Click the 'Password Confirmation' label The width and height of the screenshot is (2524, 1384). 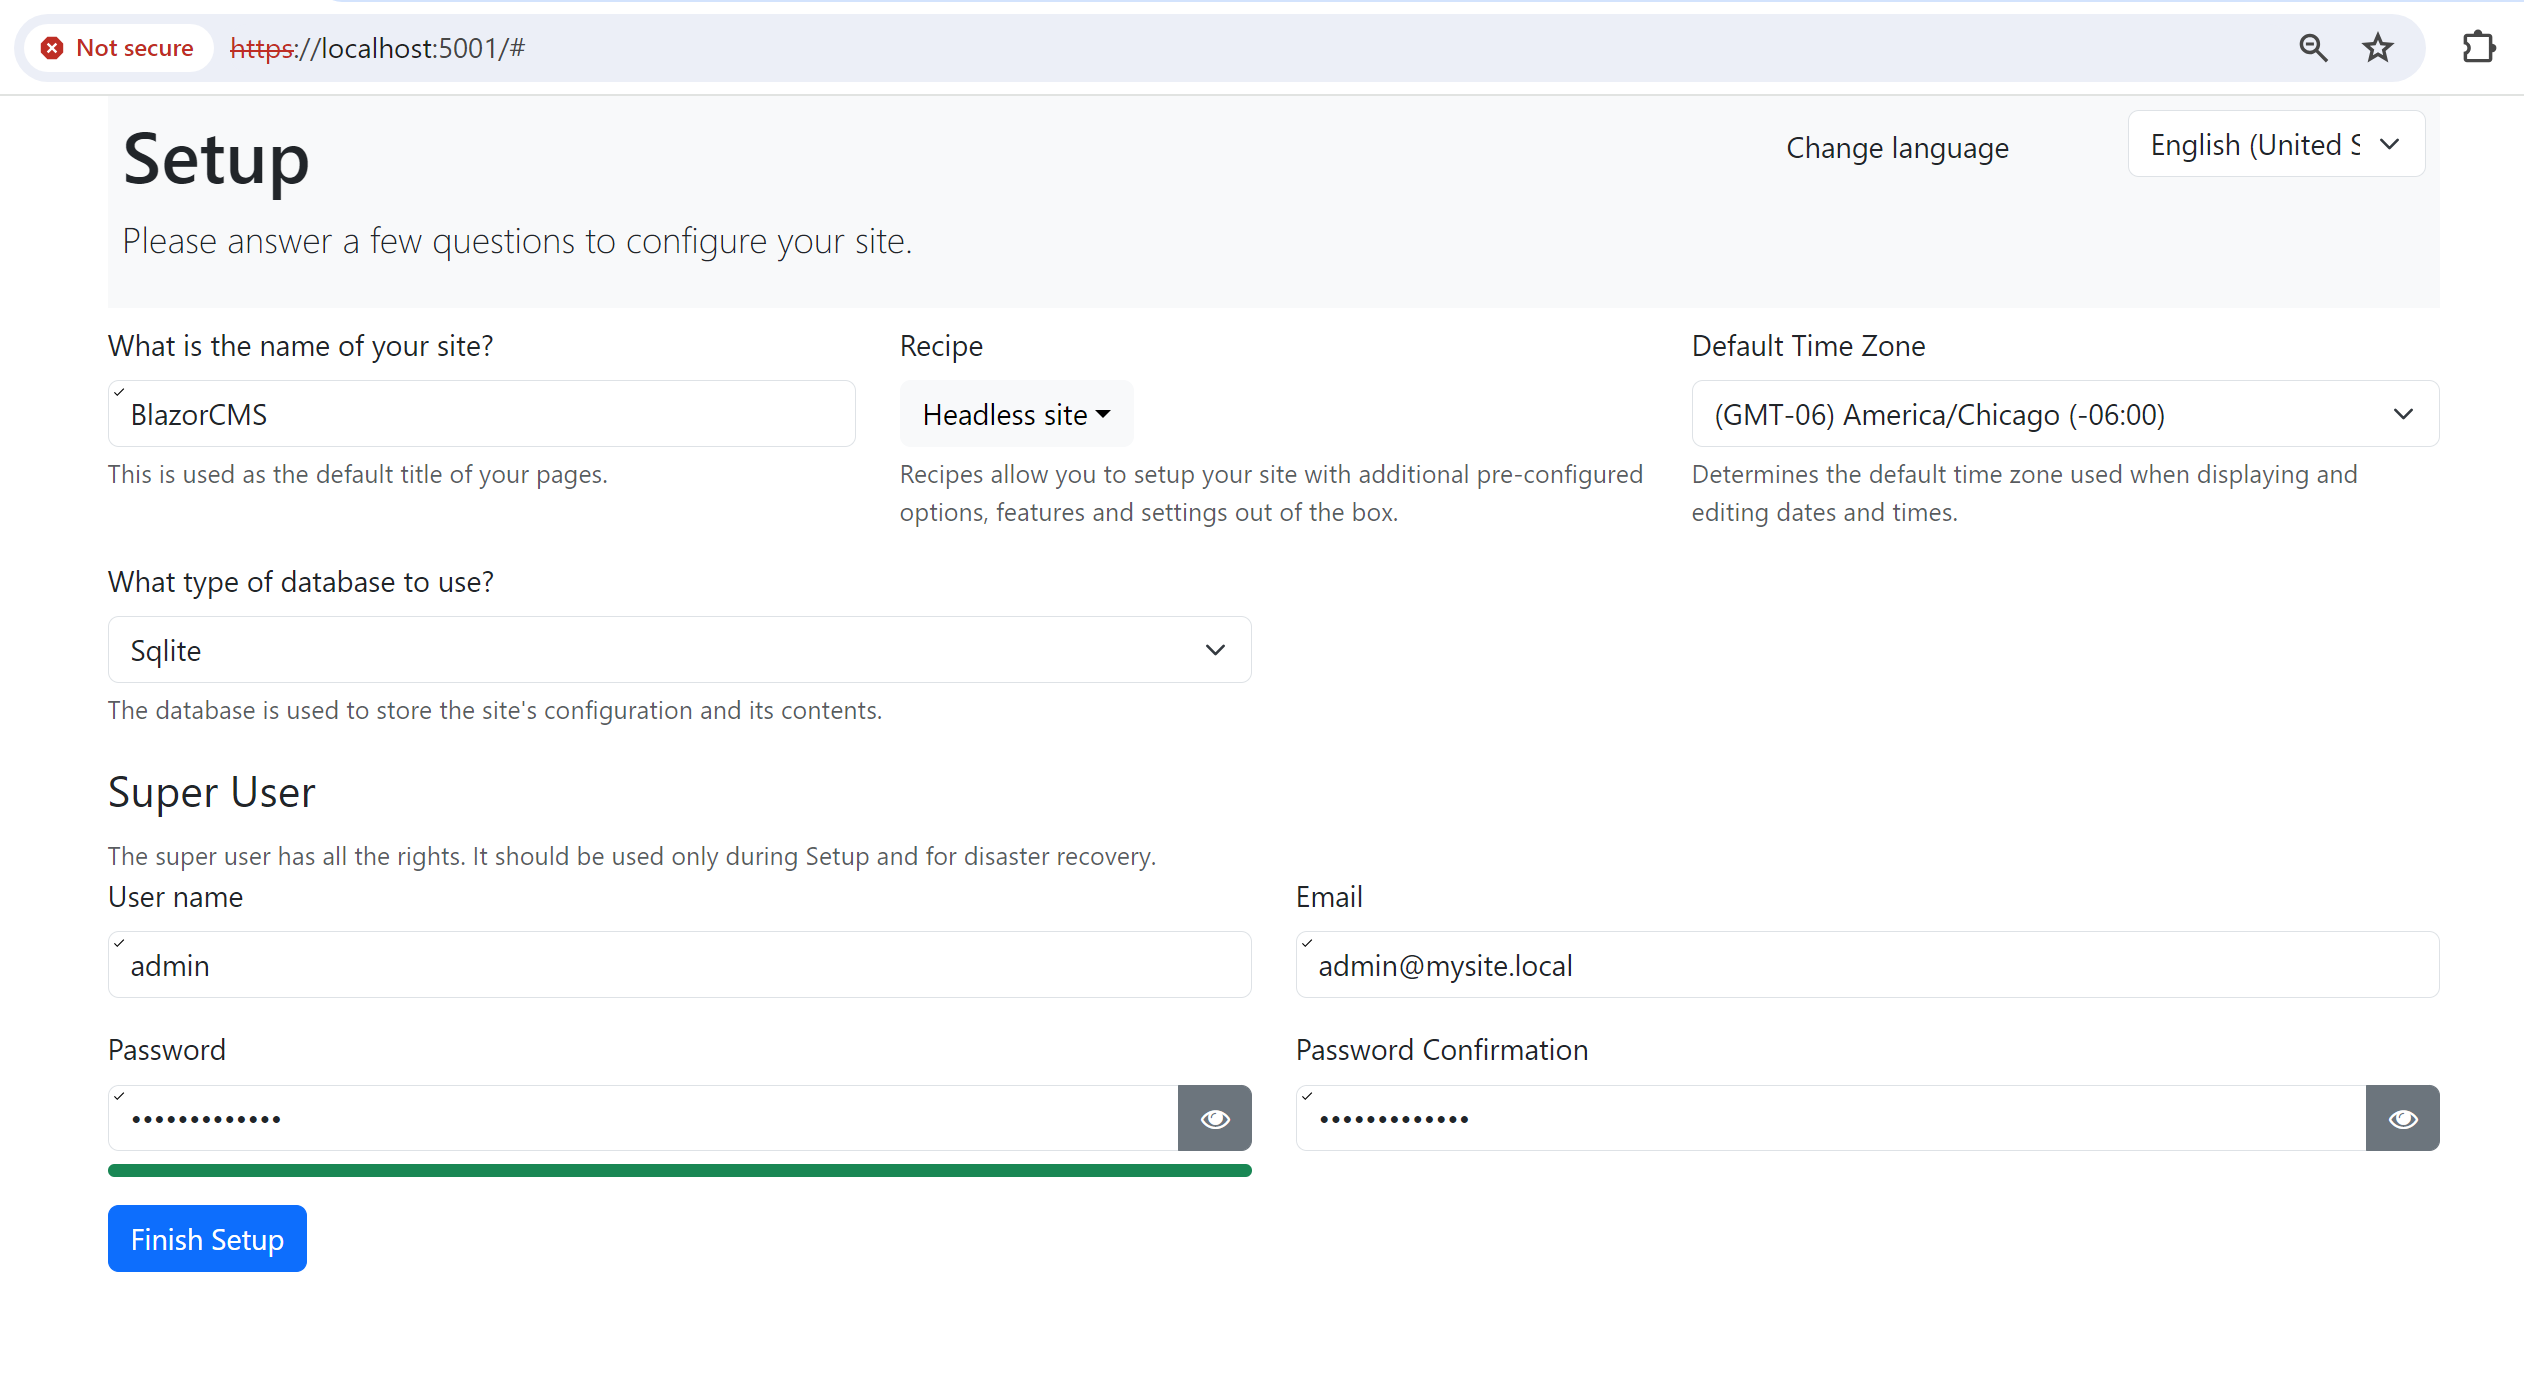(x=1441, y=1050)
